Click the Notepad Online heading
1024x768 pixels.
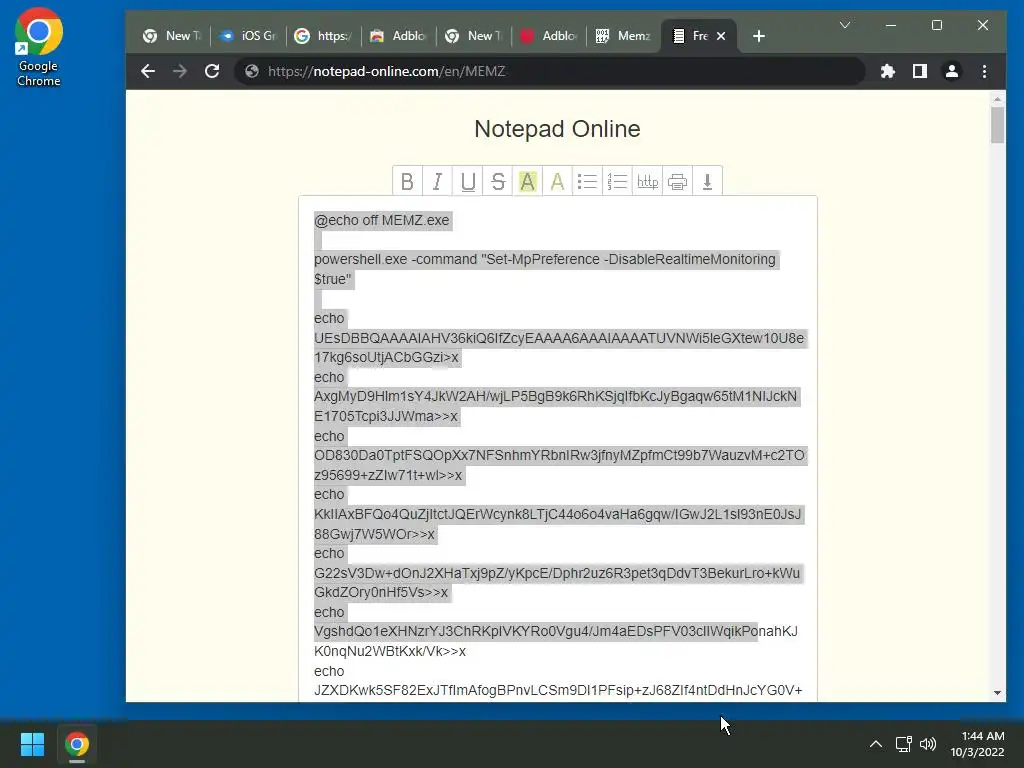coord(557,129)
